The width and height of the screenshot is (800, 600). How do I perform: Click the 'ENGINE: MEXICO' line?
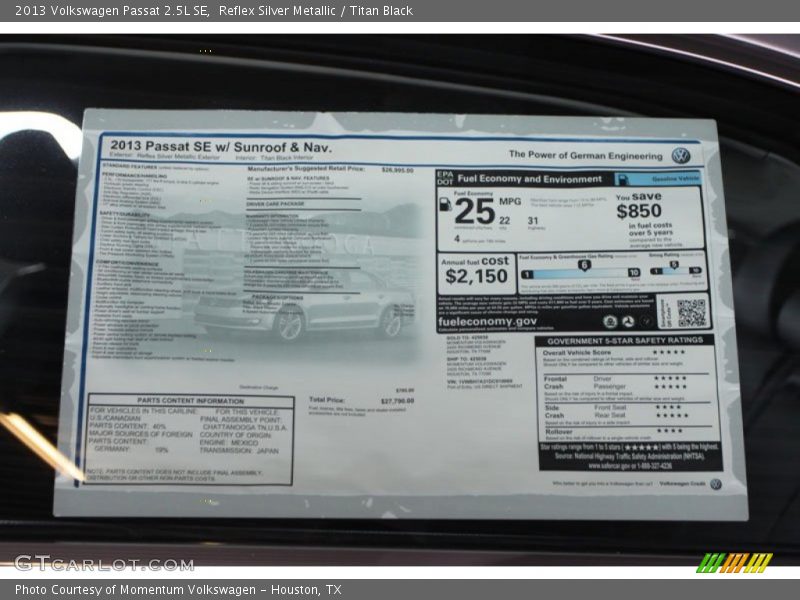click(x=229, y=443)
